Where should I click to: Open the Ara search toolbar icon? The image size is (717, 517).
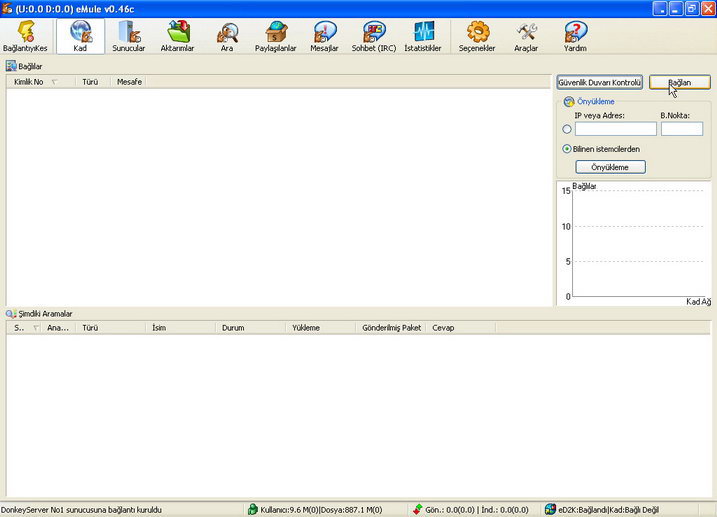coord(227,36)
